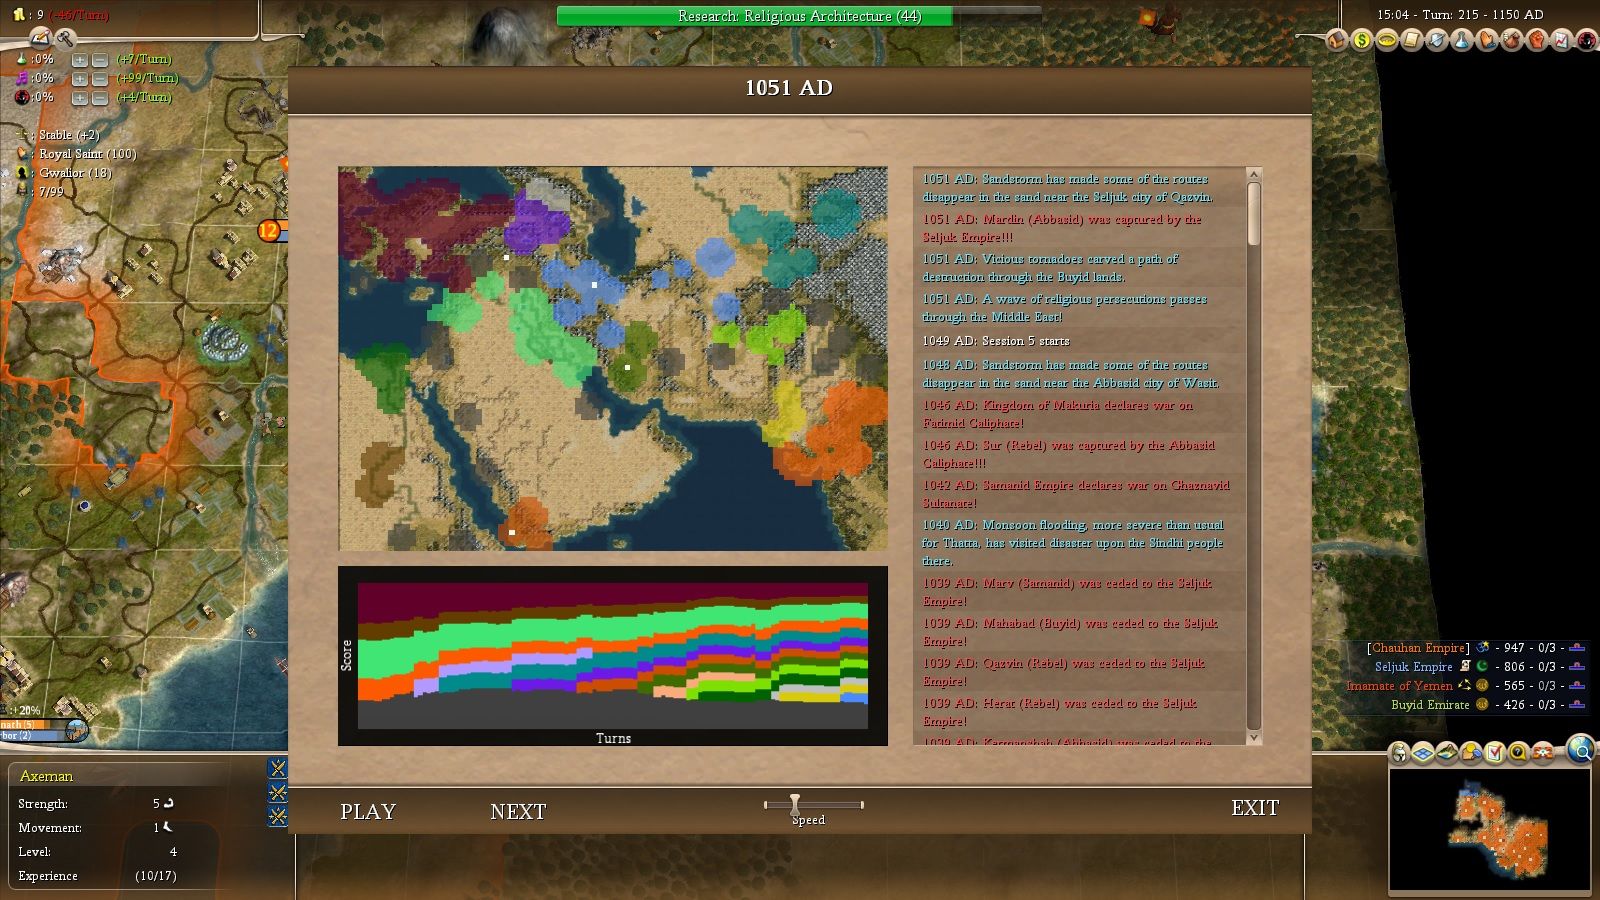The width and height of the screenshot is (1600, 900).
Task: Open the Victory Conditions fist icon
Action: click(1537, 40)
